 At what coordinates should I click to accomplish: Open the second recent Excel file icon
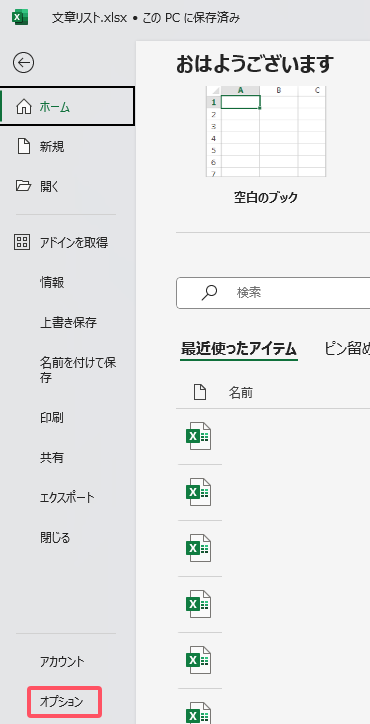(199, 492)
